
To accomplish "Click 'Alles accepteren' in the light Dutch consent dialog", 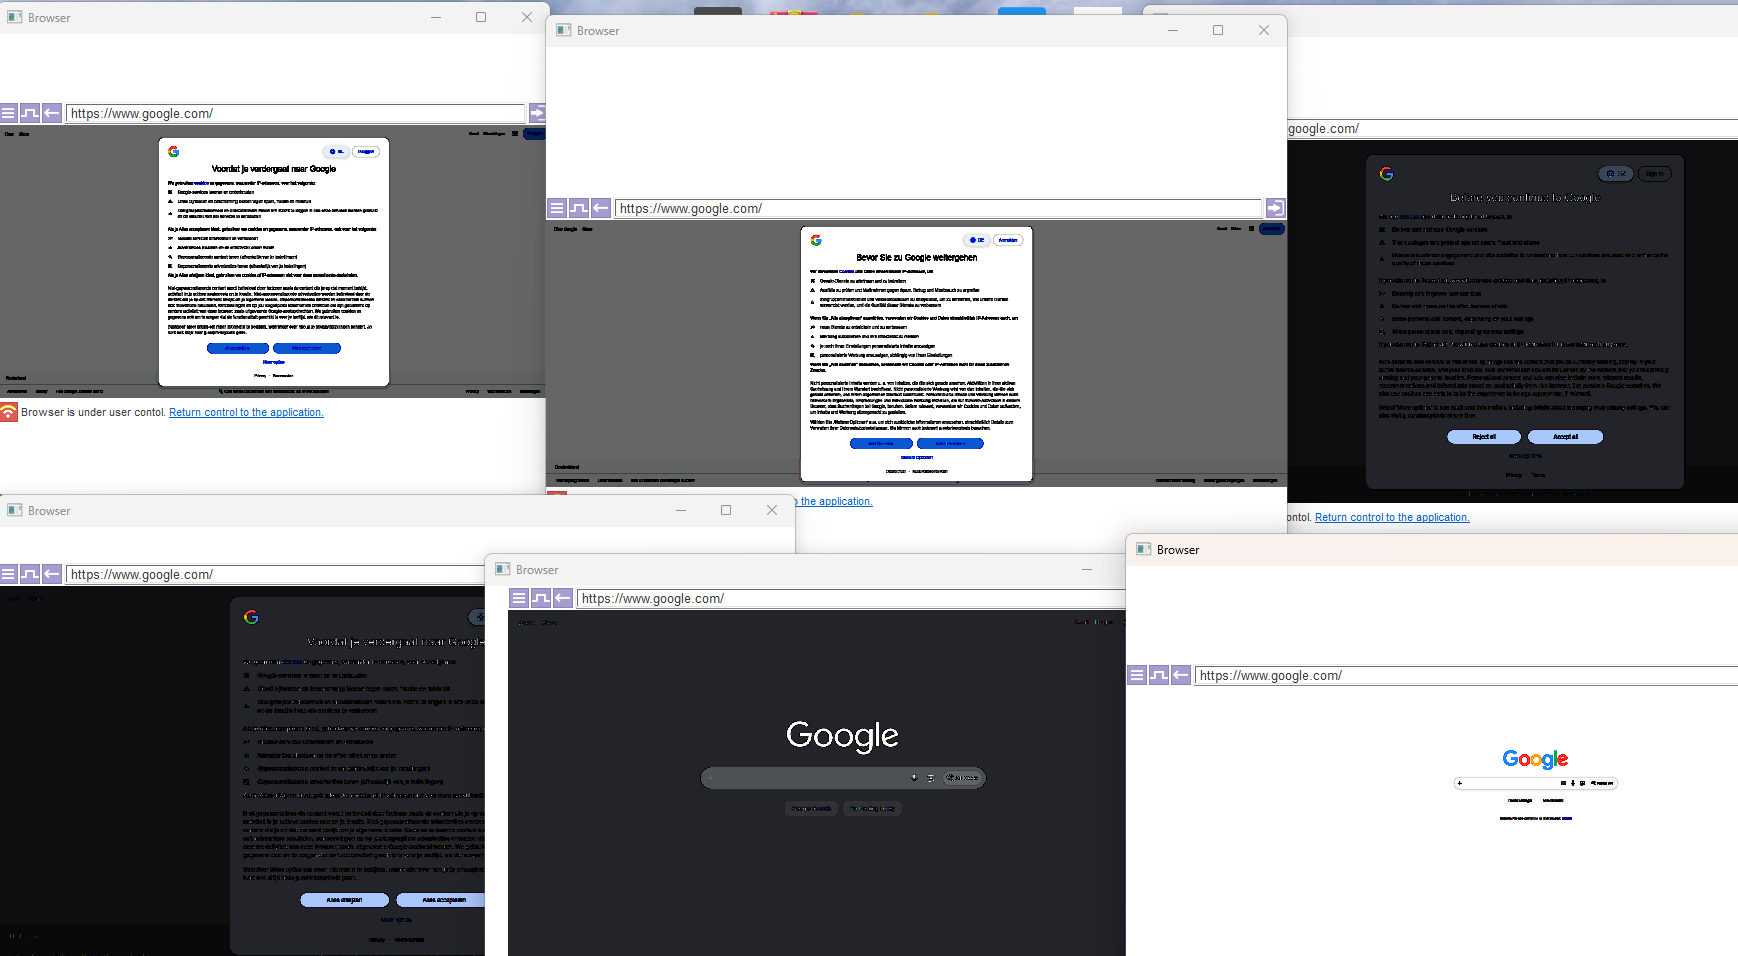I will click(x=307, y=348).
